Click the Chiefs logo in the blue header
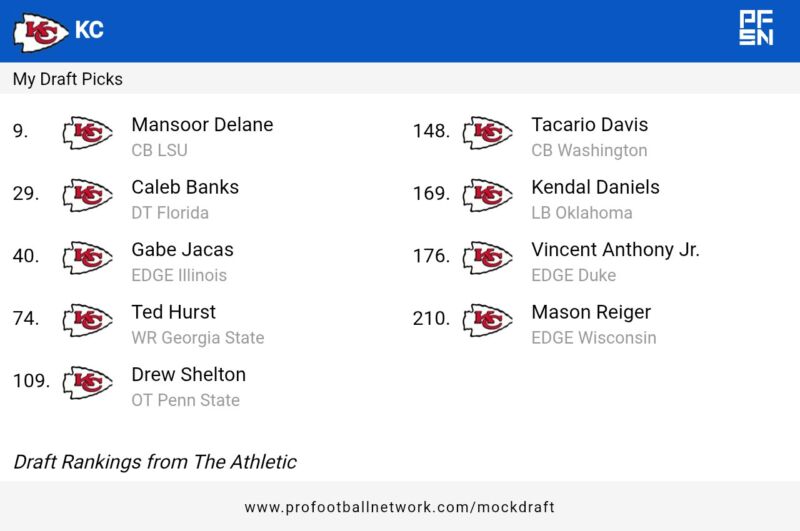The height and width of the screenshot is (531, 800). (41, 31)
